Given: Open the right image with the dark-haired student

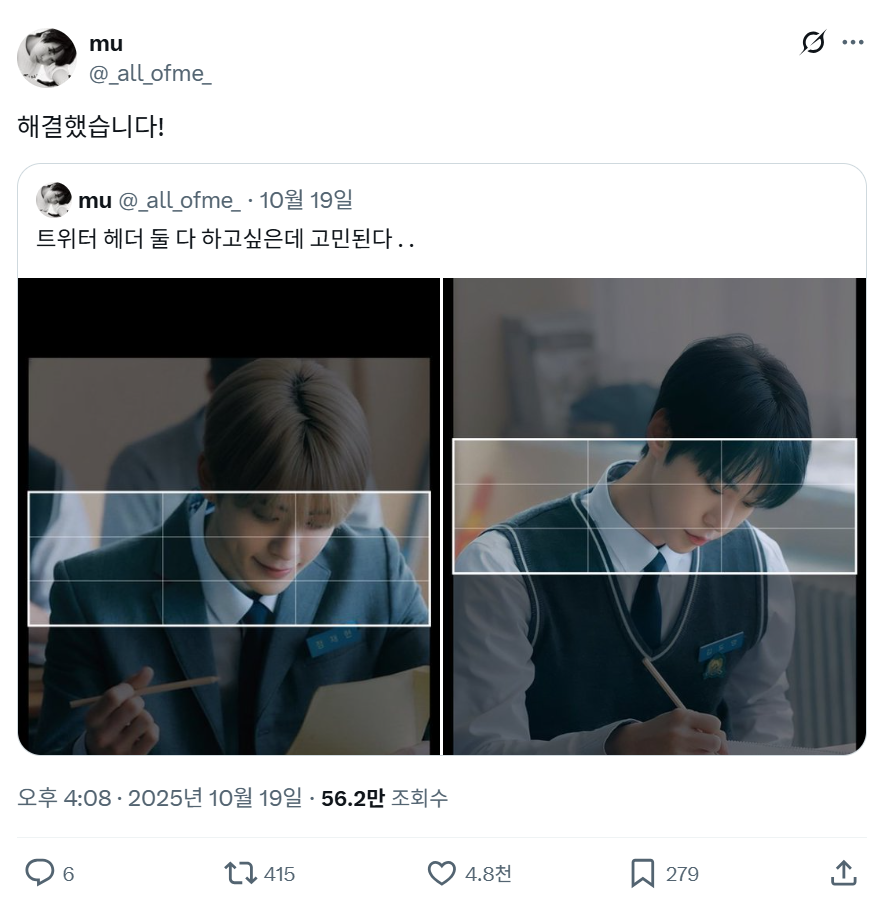Looking at the screenshot, I should click(x=655, y=516).
